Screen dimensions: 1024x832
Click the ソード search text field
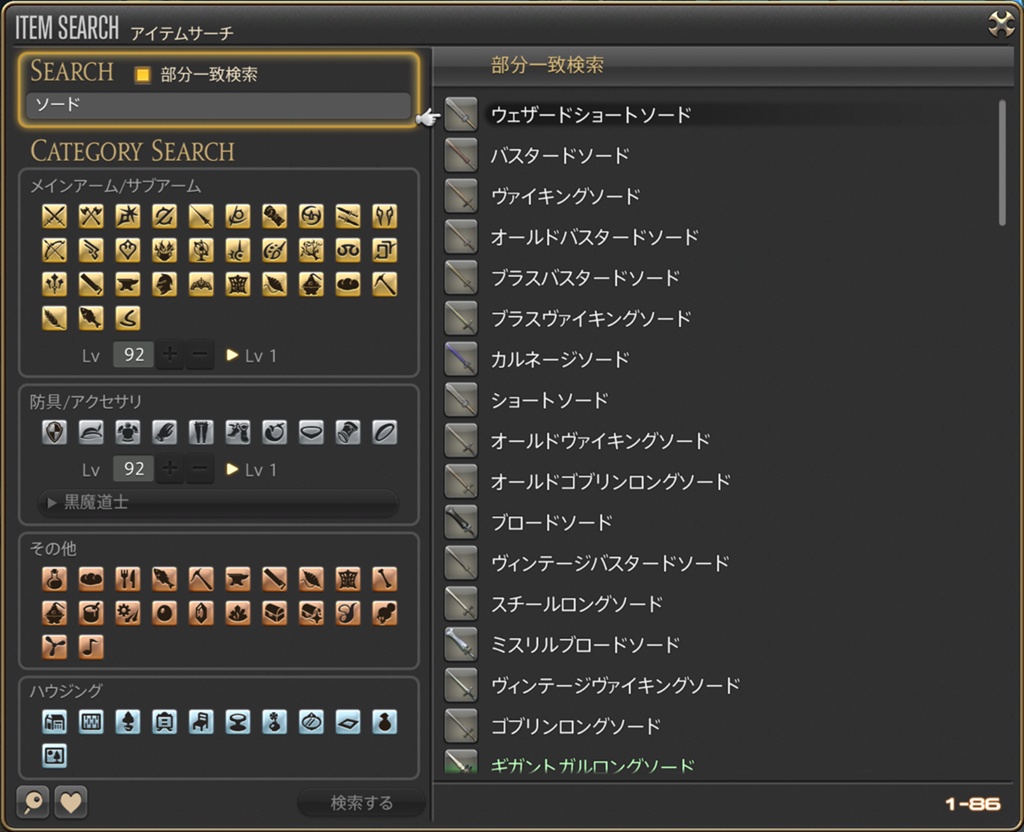[x=218, y=105]
